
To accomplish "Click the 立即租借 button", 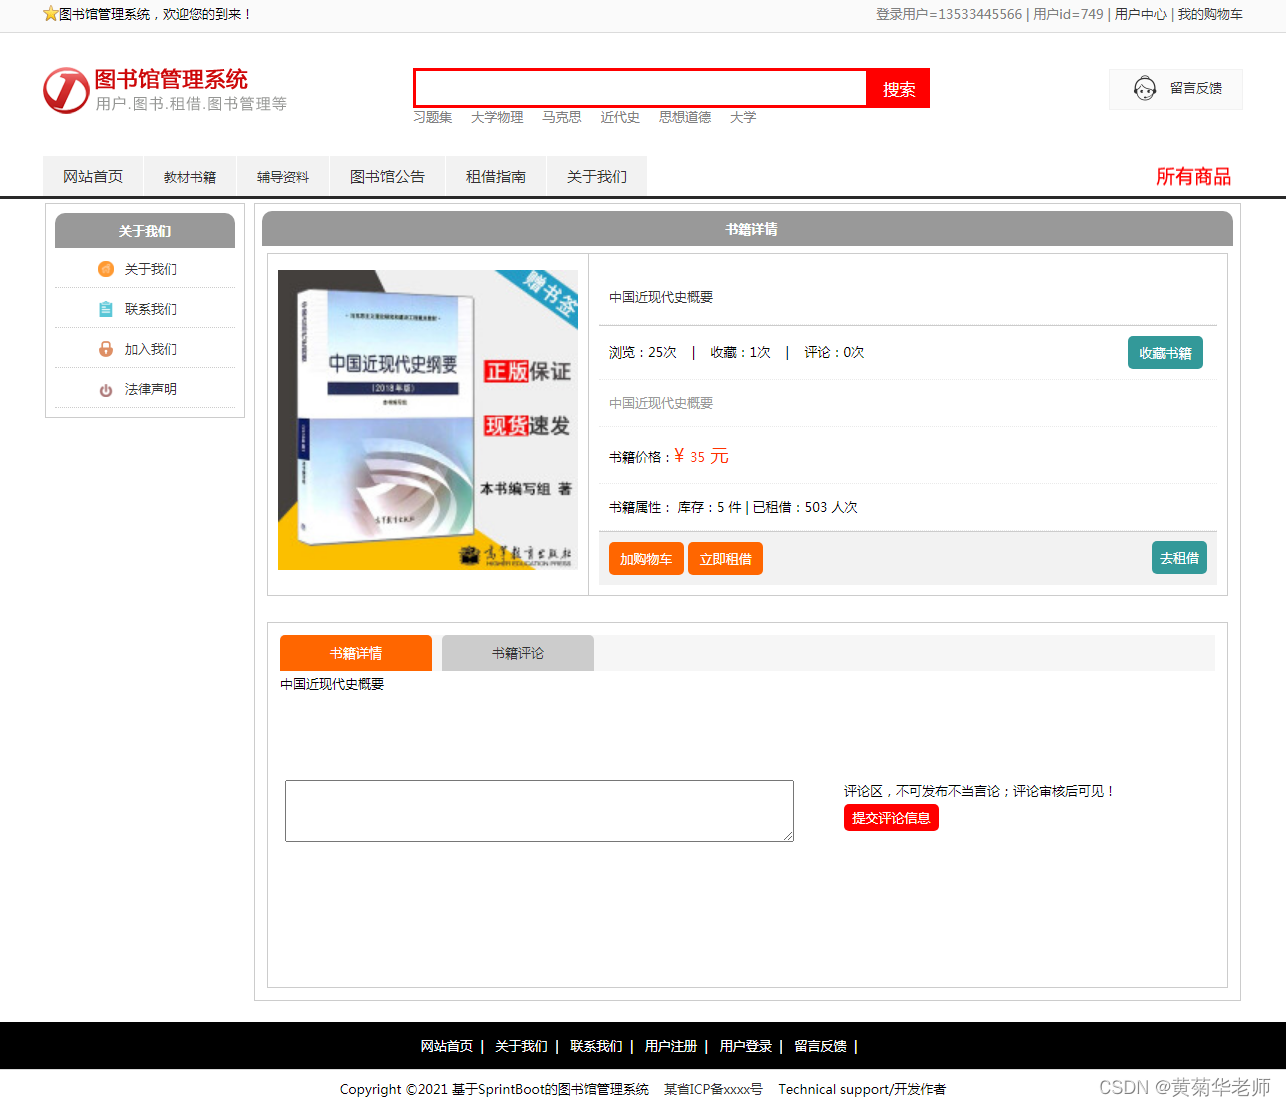I will pos(725,558).
